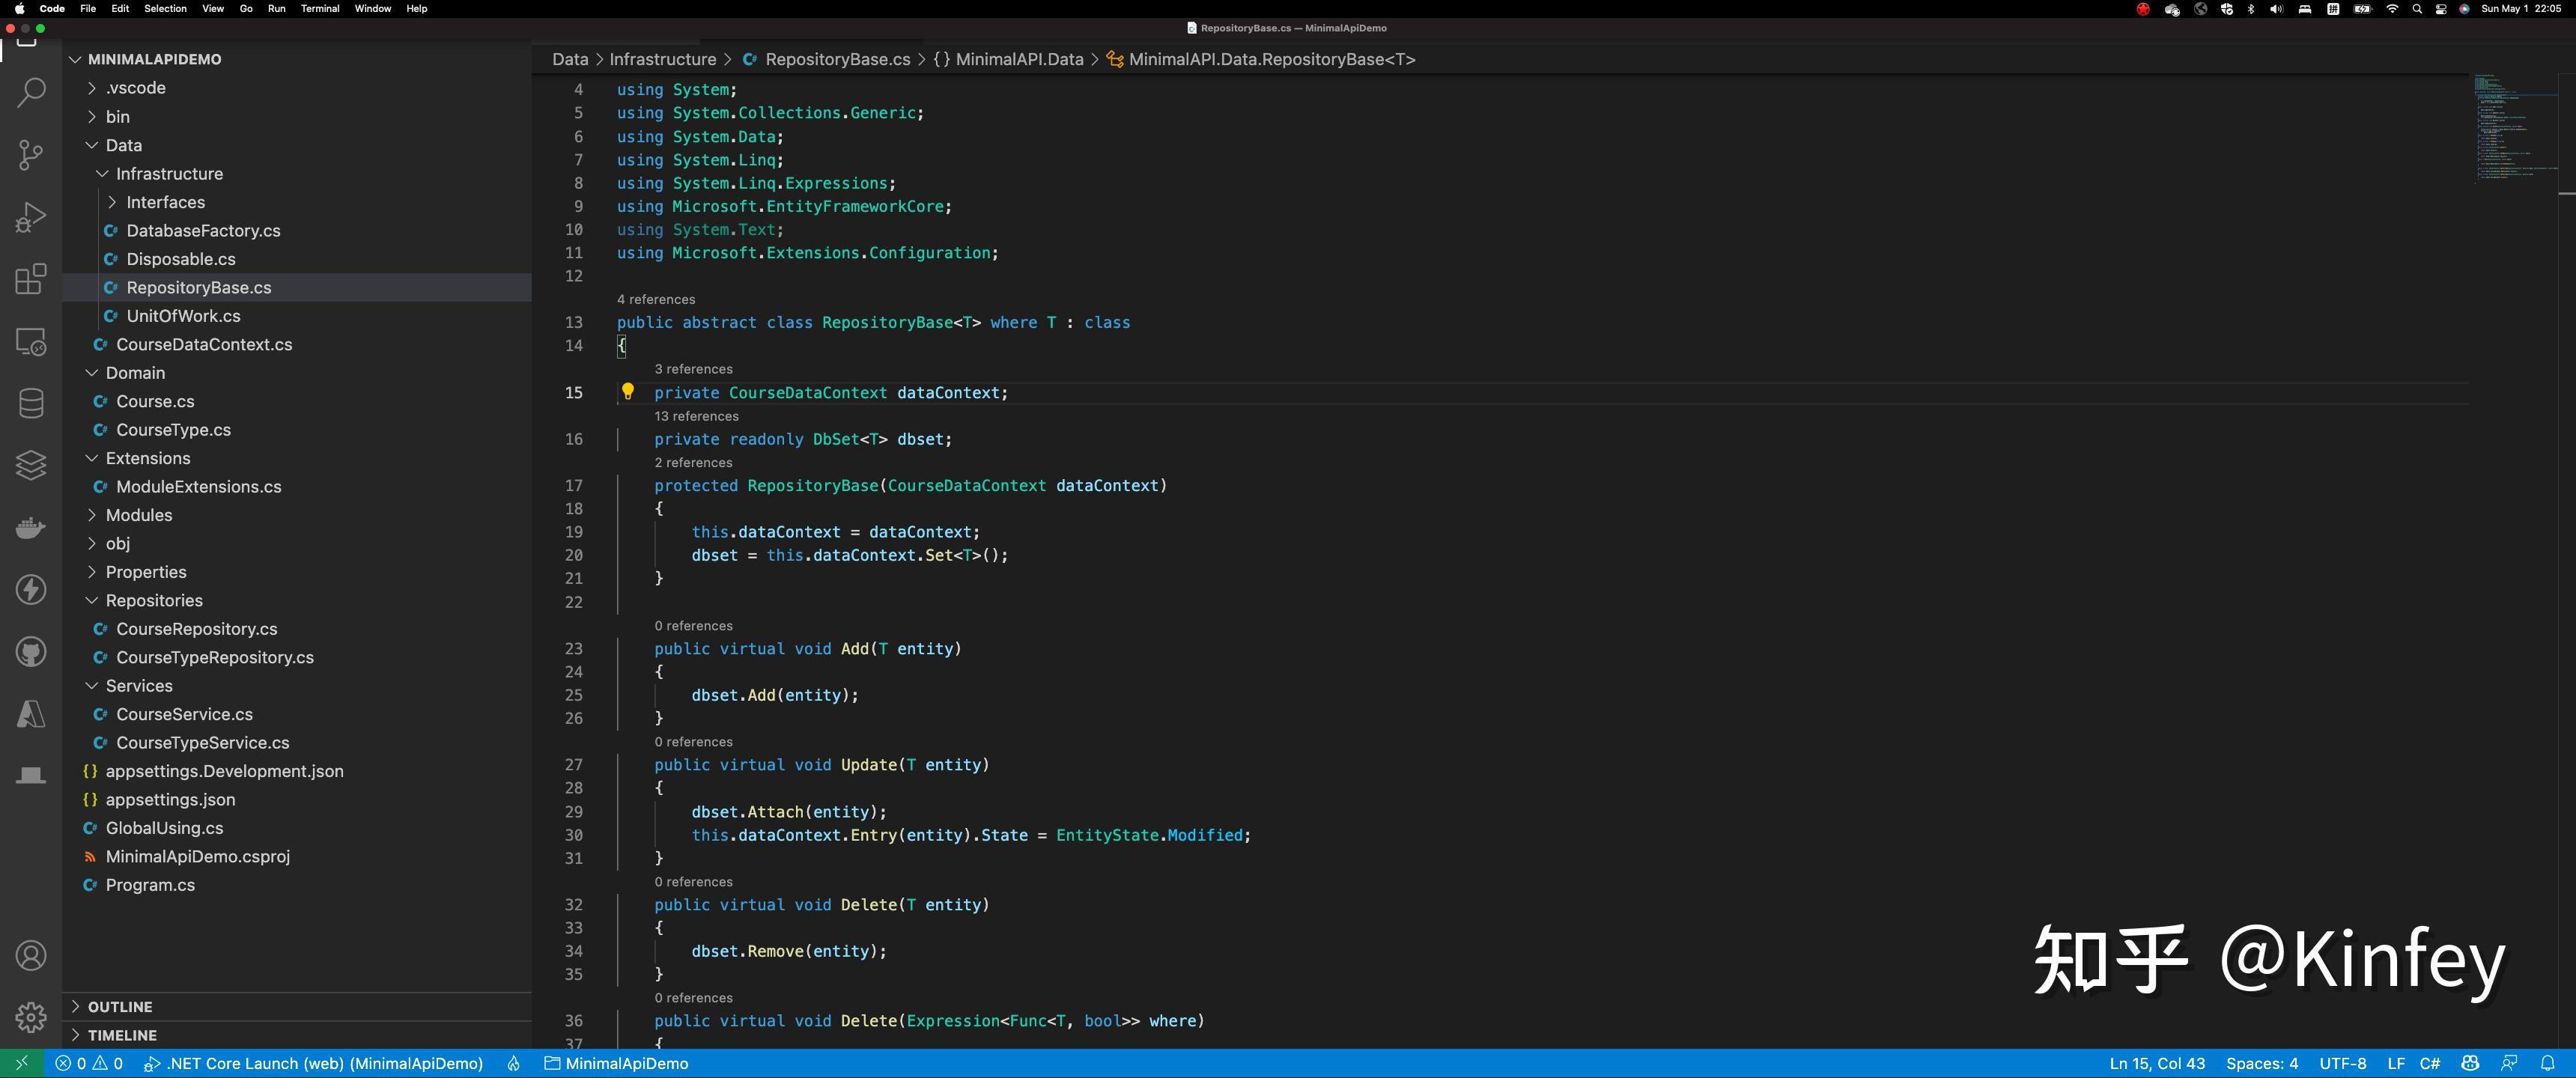Screen dimensions: 2576x1078
Task: Click the '13 references' CodeLens link
Action: tap(696, 416)
